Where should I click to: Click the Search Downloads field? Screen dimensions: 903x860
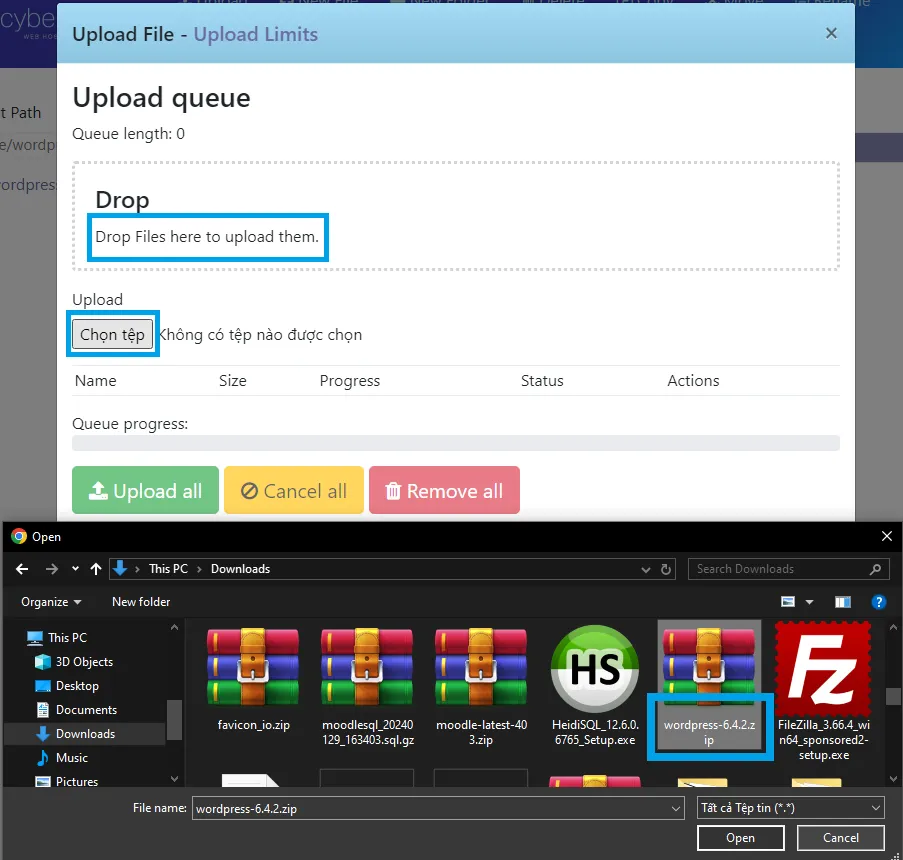tap(777, 569)
